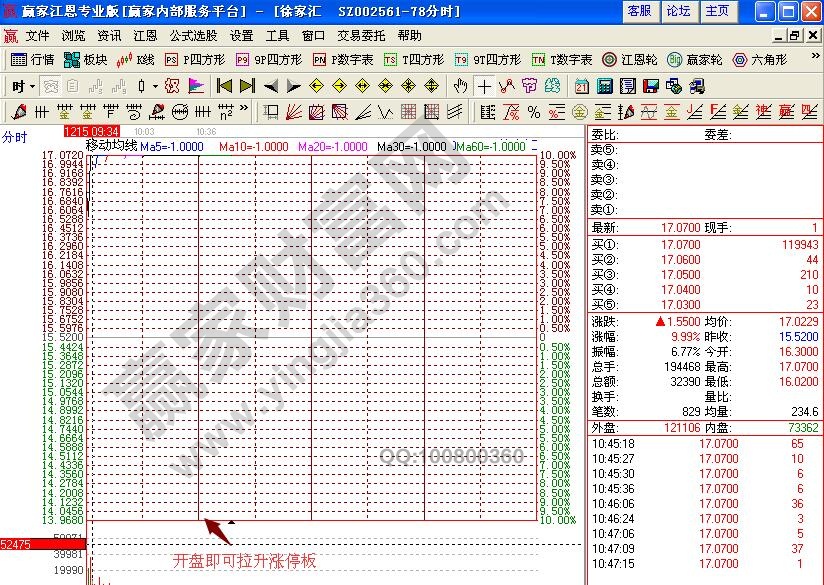
Task: Jump to first record arrow button
Action: coord(225,86)
